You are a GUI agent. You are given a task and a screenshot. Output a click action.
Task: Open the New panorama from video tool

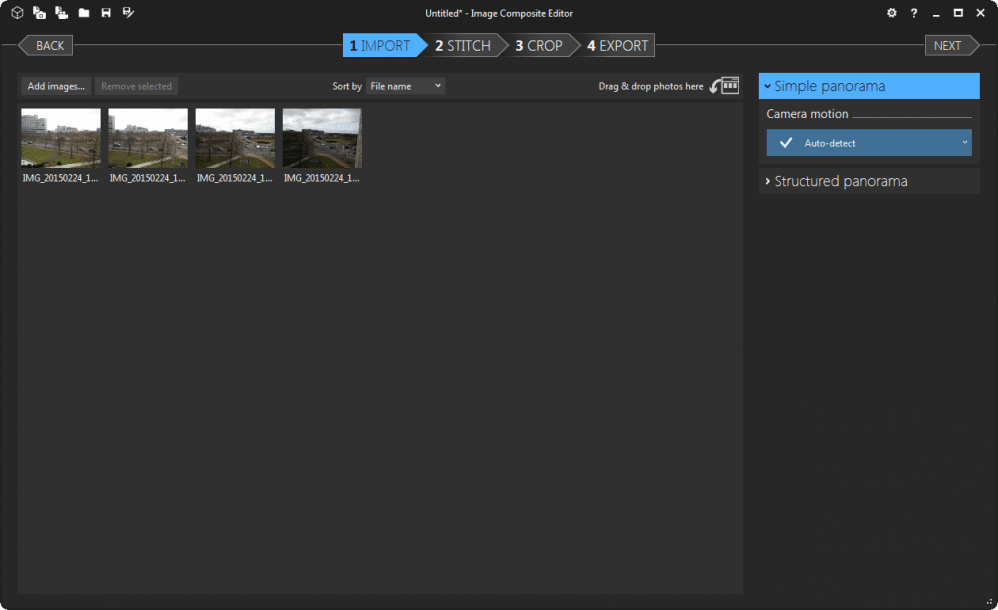(61, 13)
